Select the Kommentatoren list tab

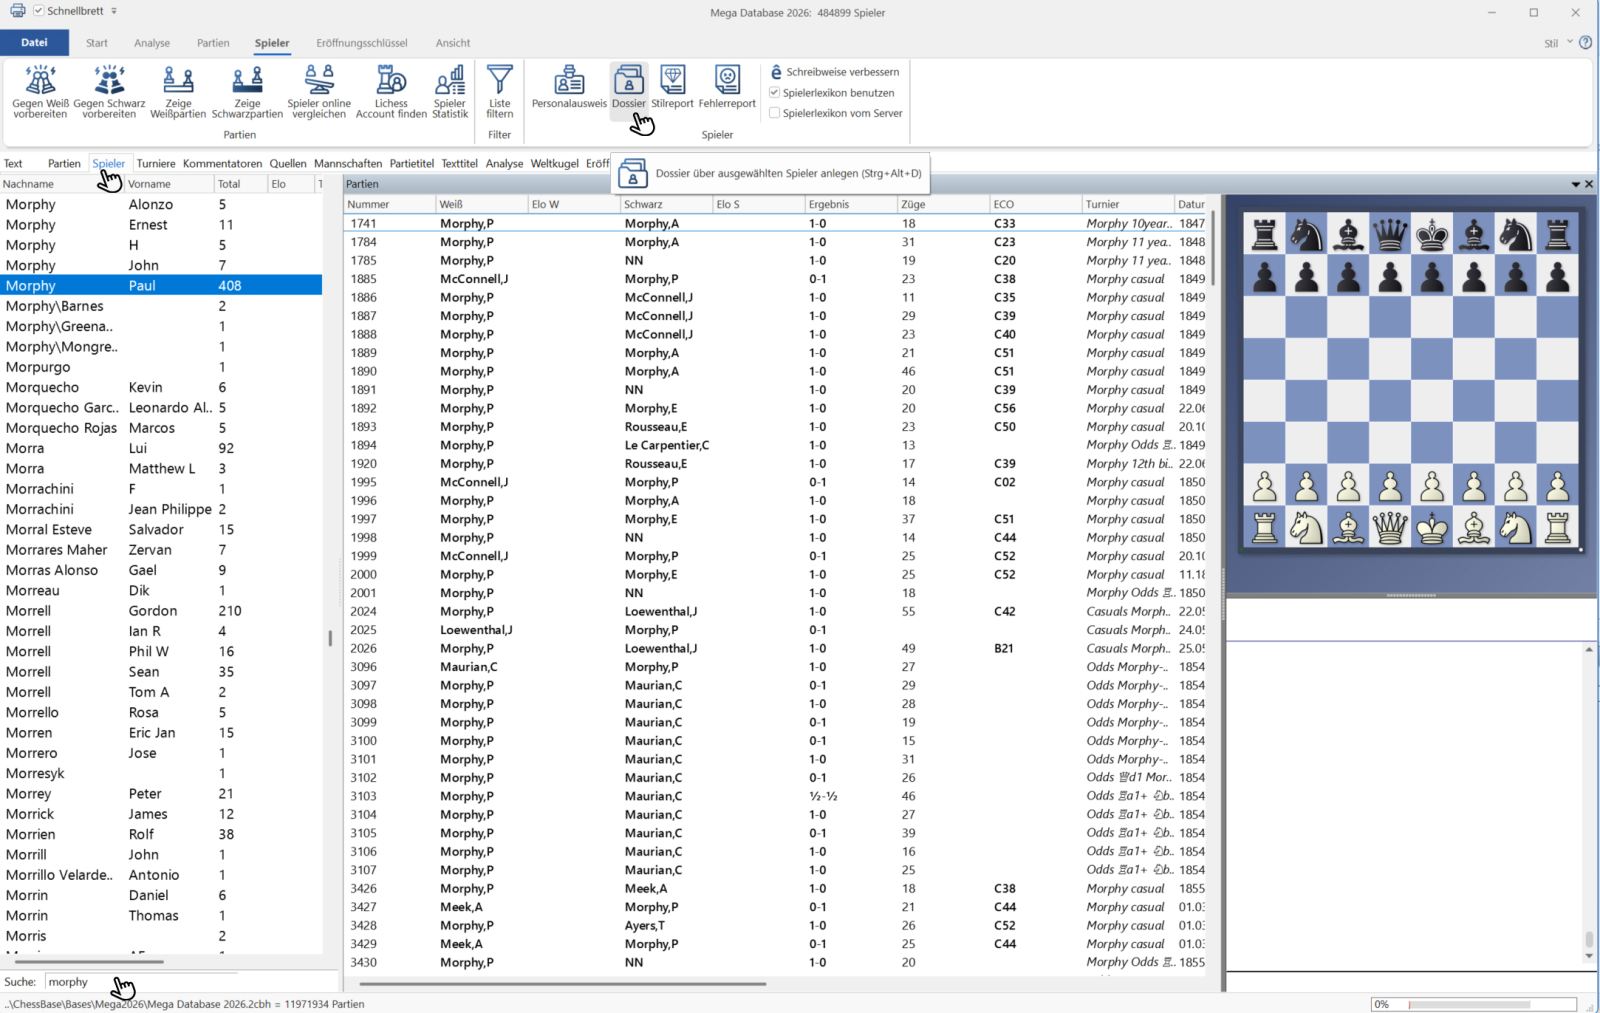[222, 163]
